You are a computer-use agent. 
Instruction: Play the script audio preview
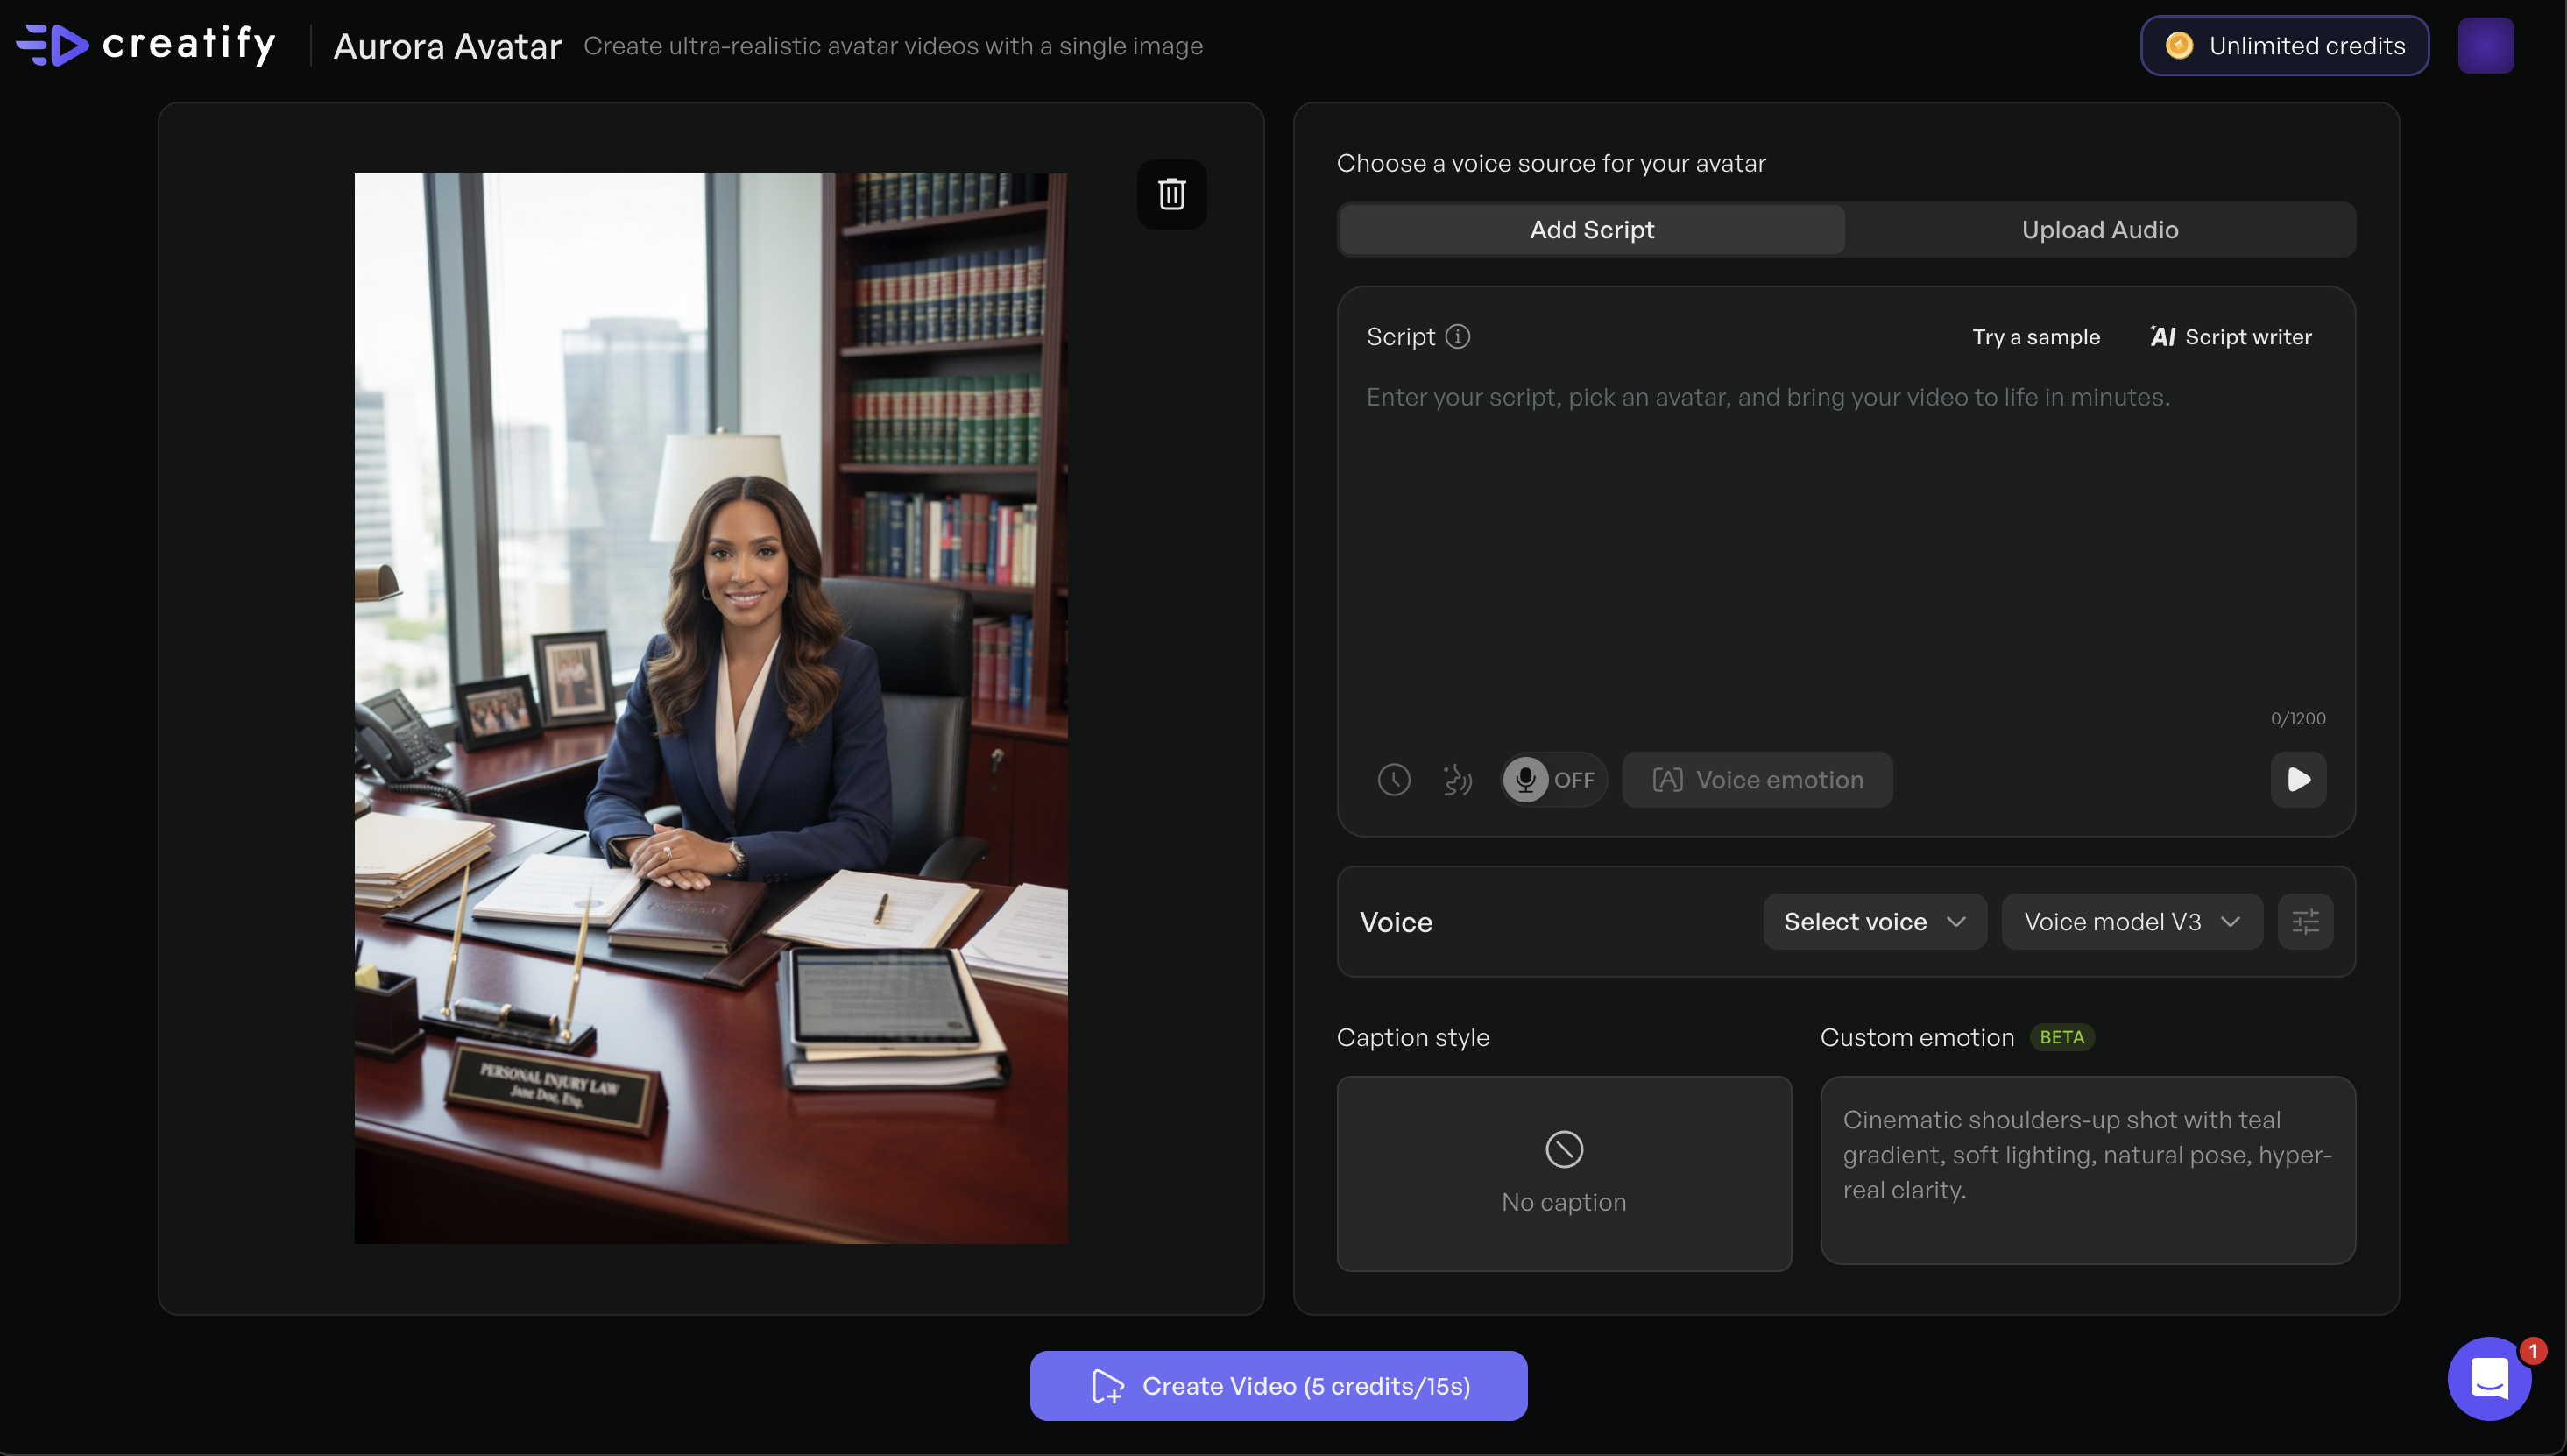pos(2298,780)
